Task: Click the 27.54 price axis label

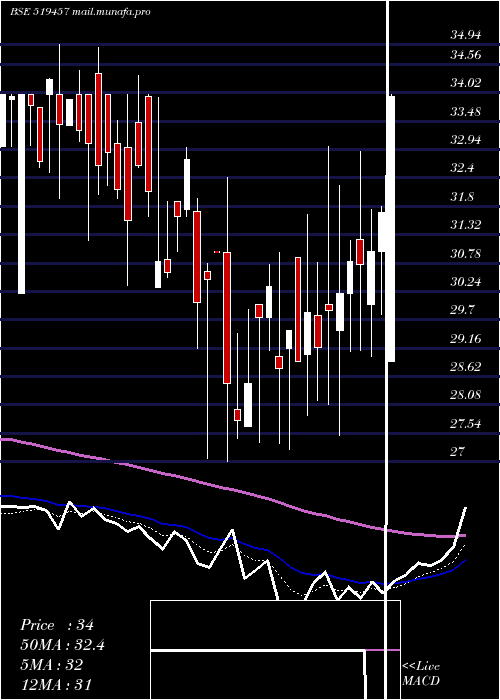Action: [x=466, y=423]
